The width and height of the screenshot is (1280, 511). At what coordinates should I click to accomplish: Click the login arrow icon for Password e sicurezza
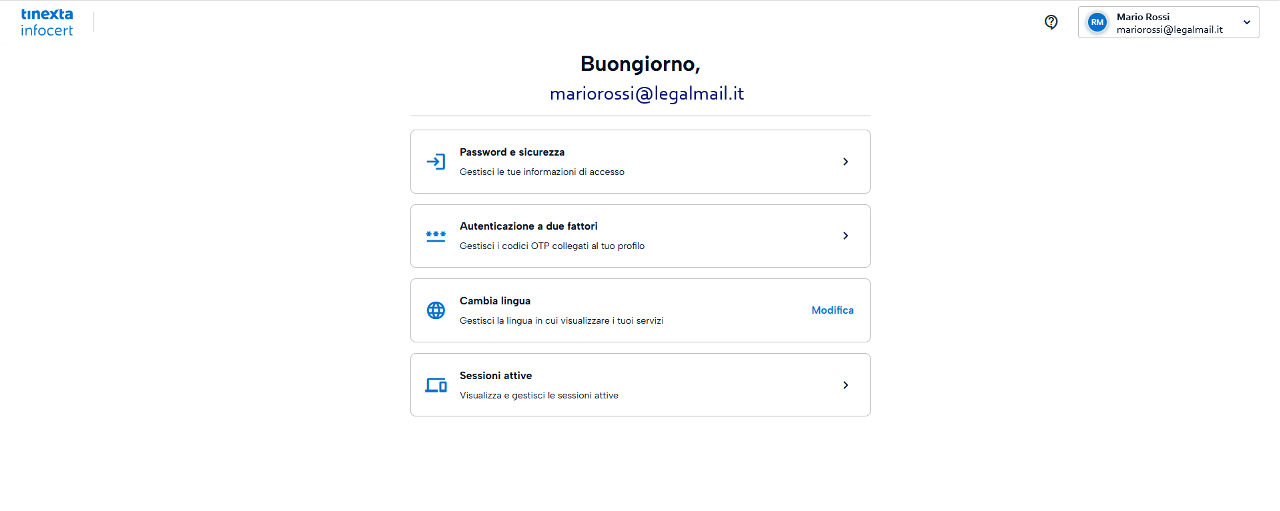point(436,162)
